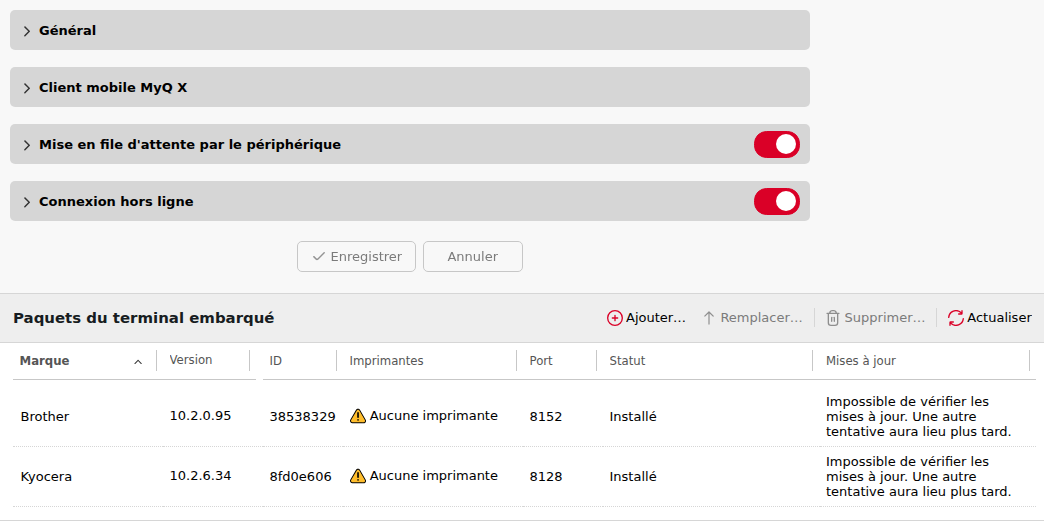Expand the Connexion hors ligne chevron
The height and width of the screenshot is (529, 1044).
(x=27, y=202)
